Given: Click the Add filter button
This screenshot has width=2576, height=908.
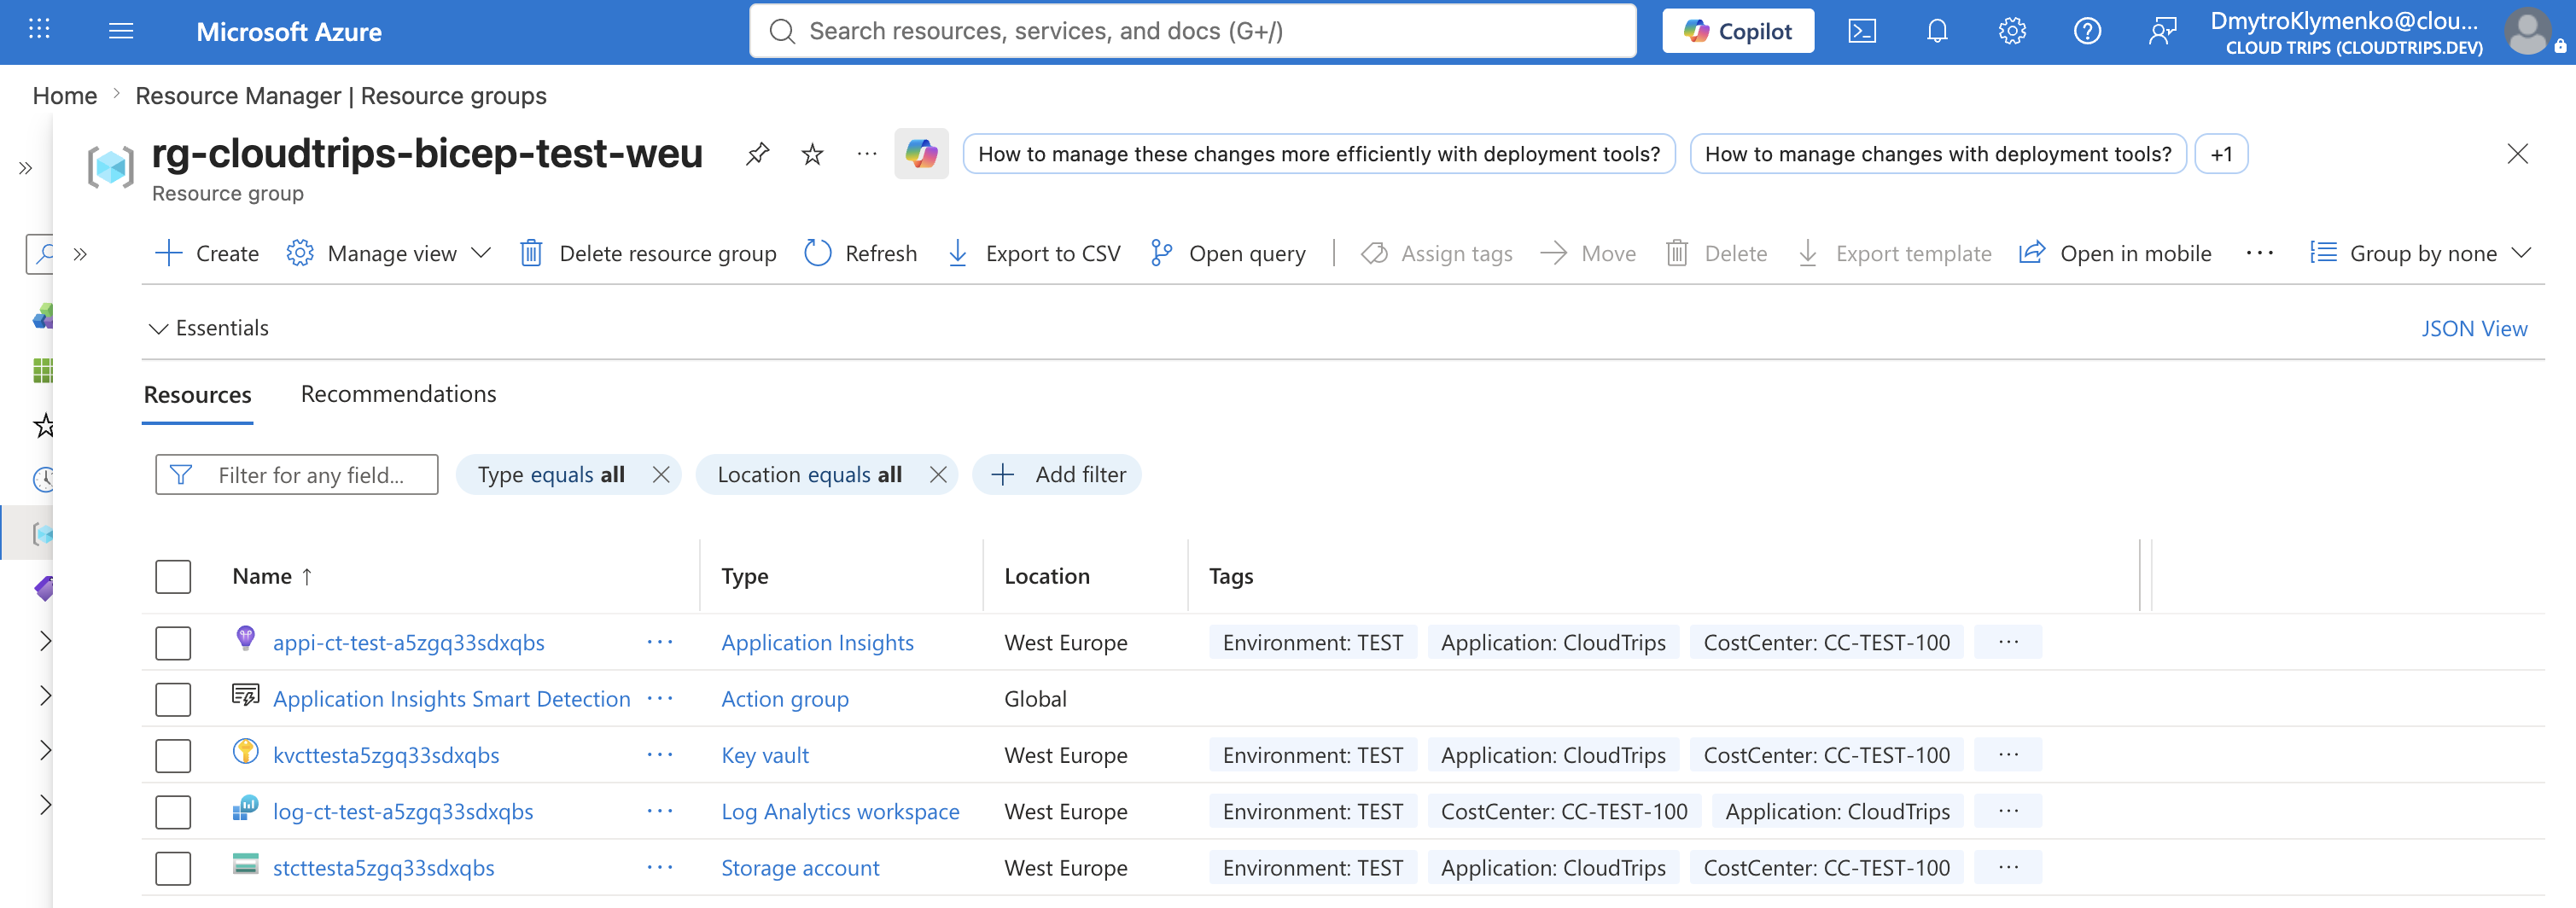Looking at the screenshot, I should [x=1057, y=475].
